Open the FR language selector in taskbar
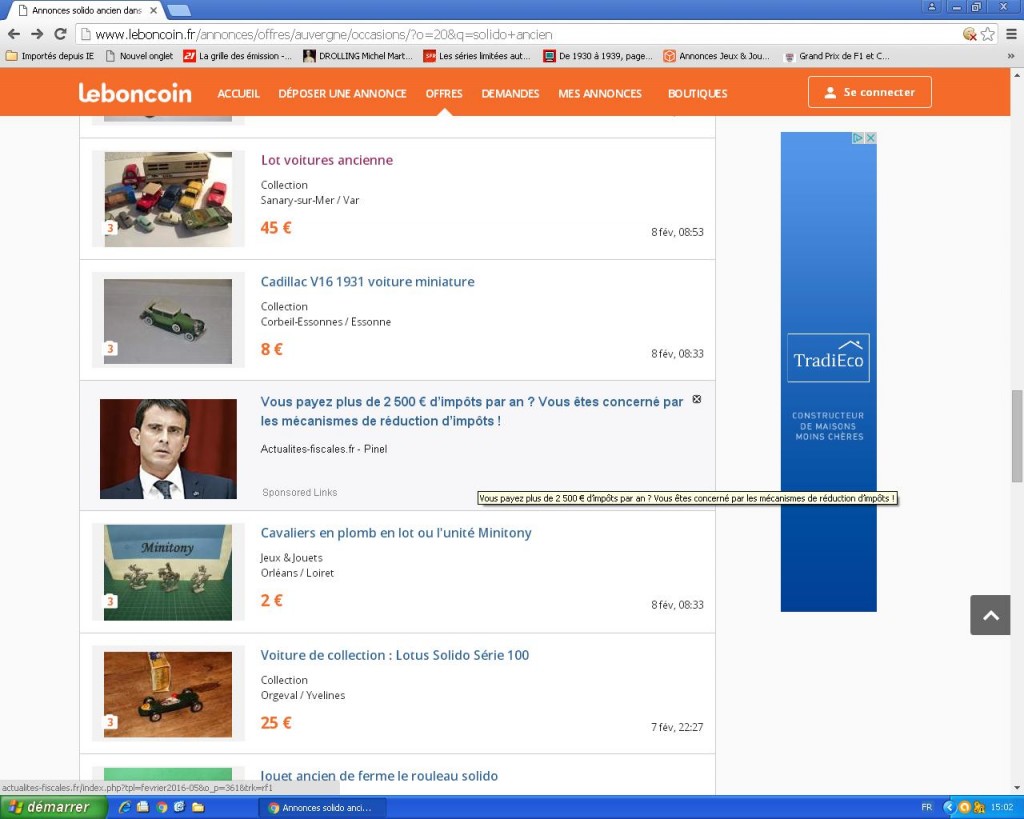The image size is (1024, 819). (x=926, y=807)
